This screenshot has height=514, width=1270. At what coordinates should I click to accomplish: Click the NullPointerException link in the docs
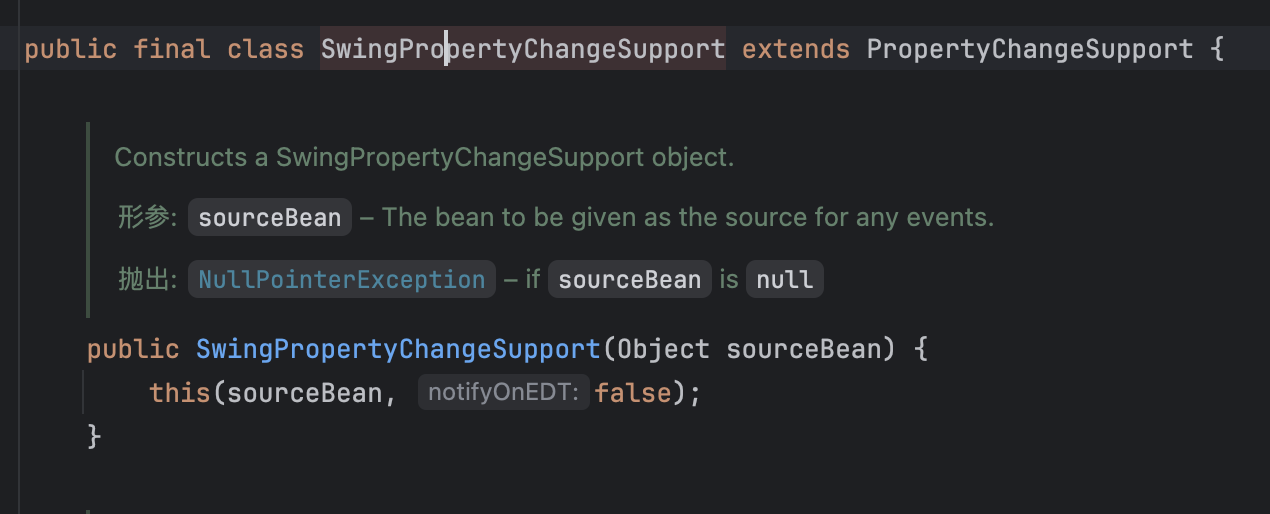pos(342,279)
